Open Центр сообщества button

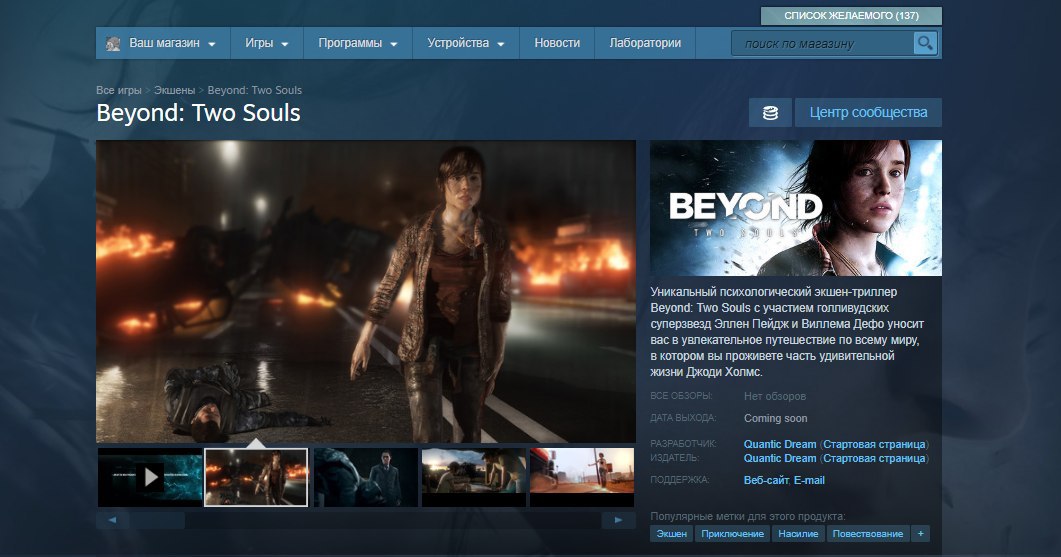pos(868,112)
